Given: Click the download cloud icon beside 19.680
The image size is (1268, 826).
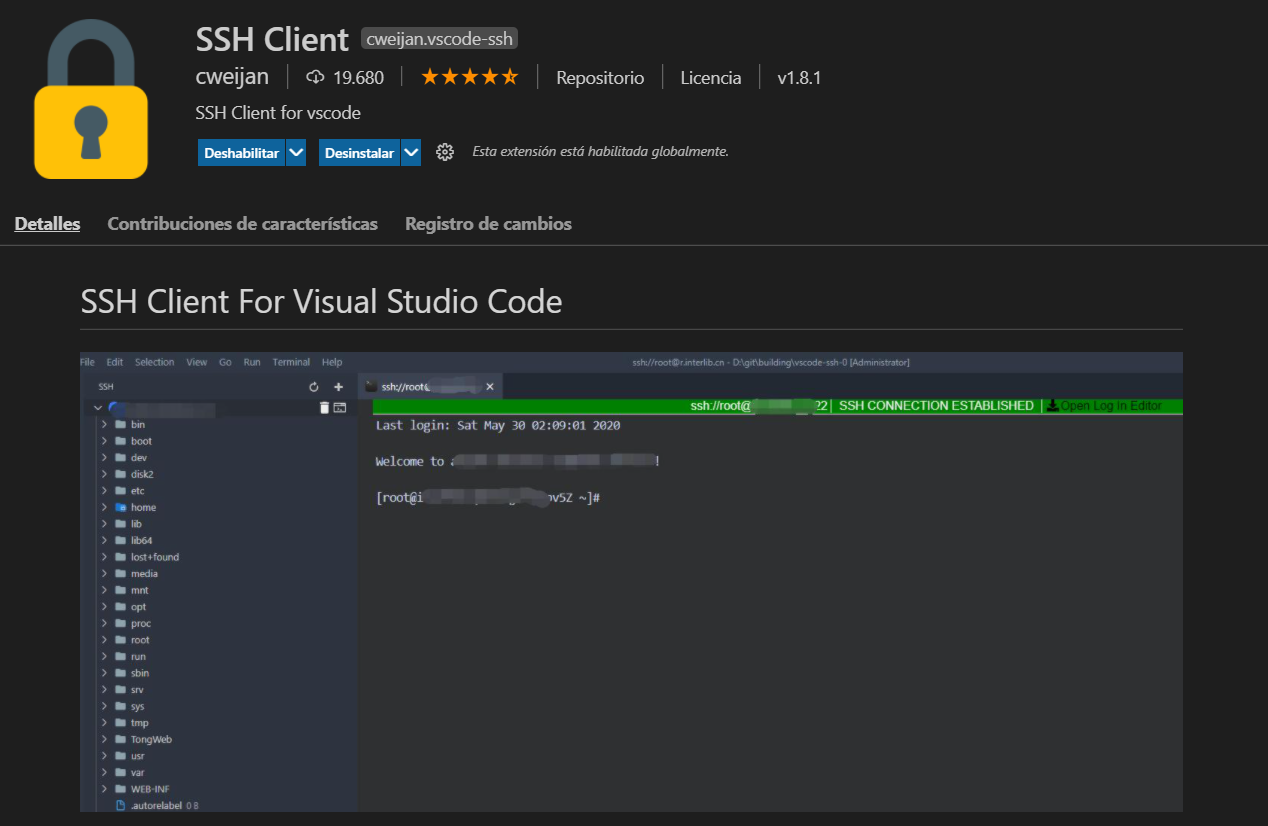Looking at the screenshot, I should (315, 77).
